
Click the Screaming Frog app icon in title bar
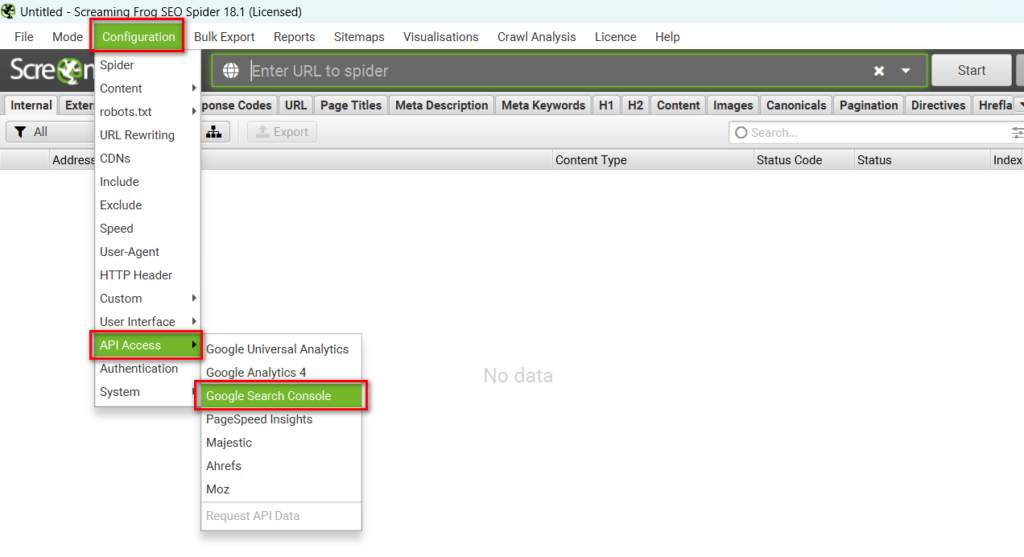[x=8, y=11]
